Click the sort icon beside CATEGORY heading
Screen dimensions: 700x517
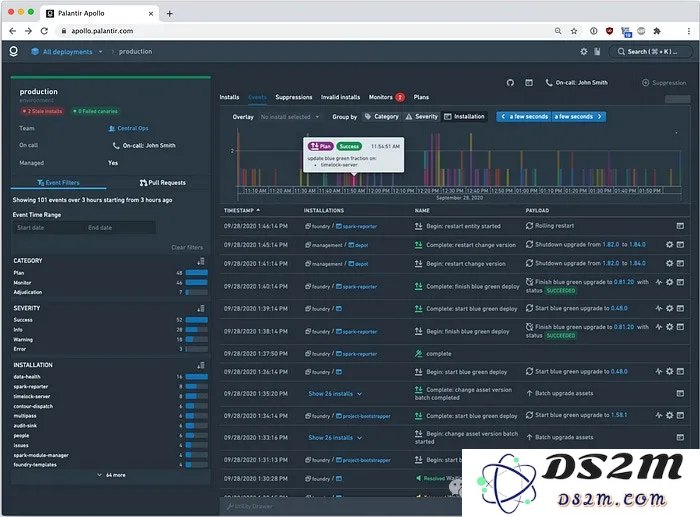201,261
